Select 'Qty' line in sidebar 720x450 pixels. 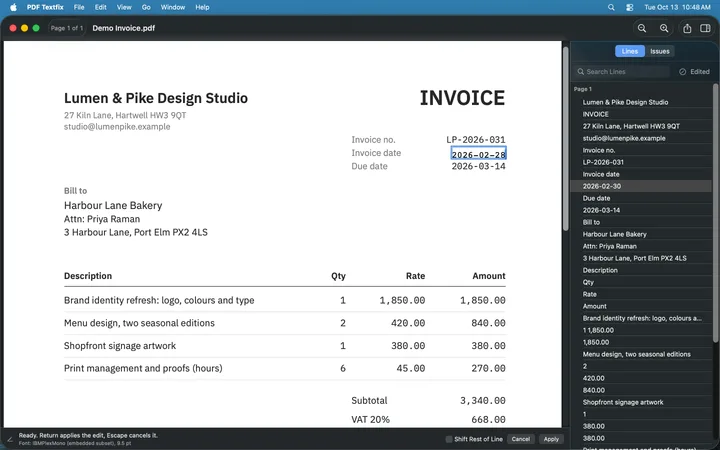click(x=641, y=282)
